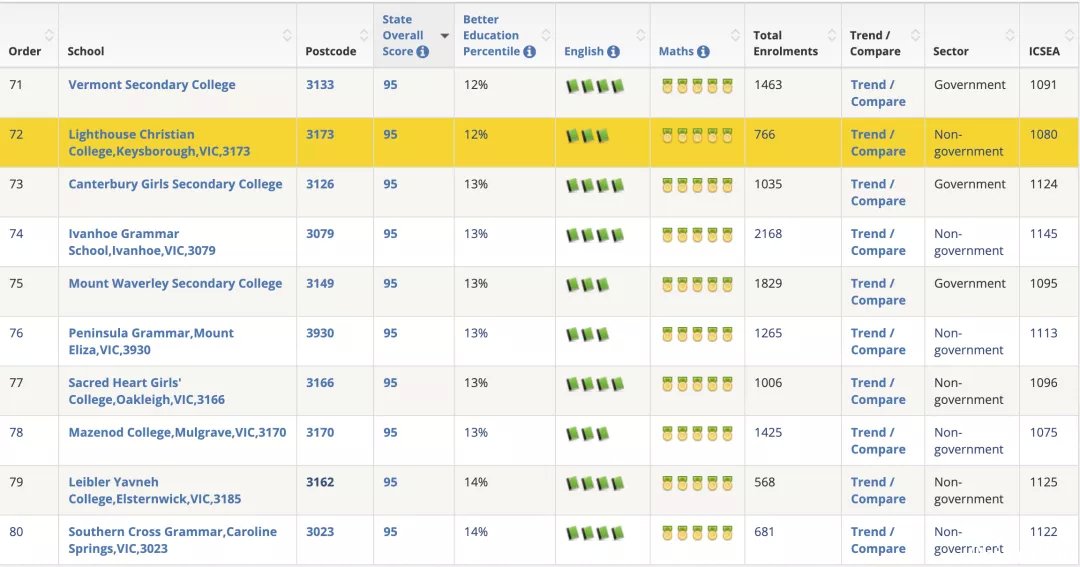Open Vermont Secondary College link
This screenshot has width=1080, height=567.
click(152, 85)
